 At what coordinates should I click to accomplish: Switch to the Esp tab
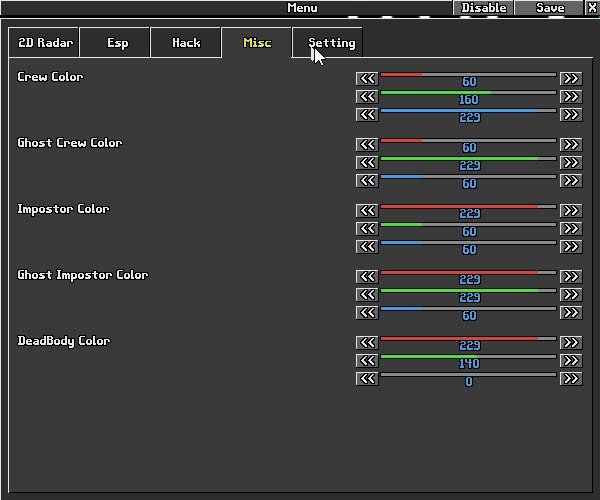tap(115, 42)
